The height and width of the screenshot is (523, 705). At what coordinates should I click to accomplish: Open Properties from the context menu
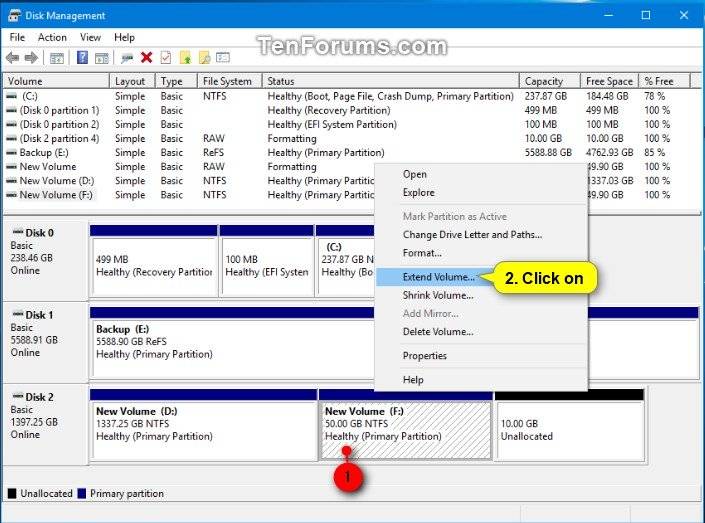[x=481, y=356]
